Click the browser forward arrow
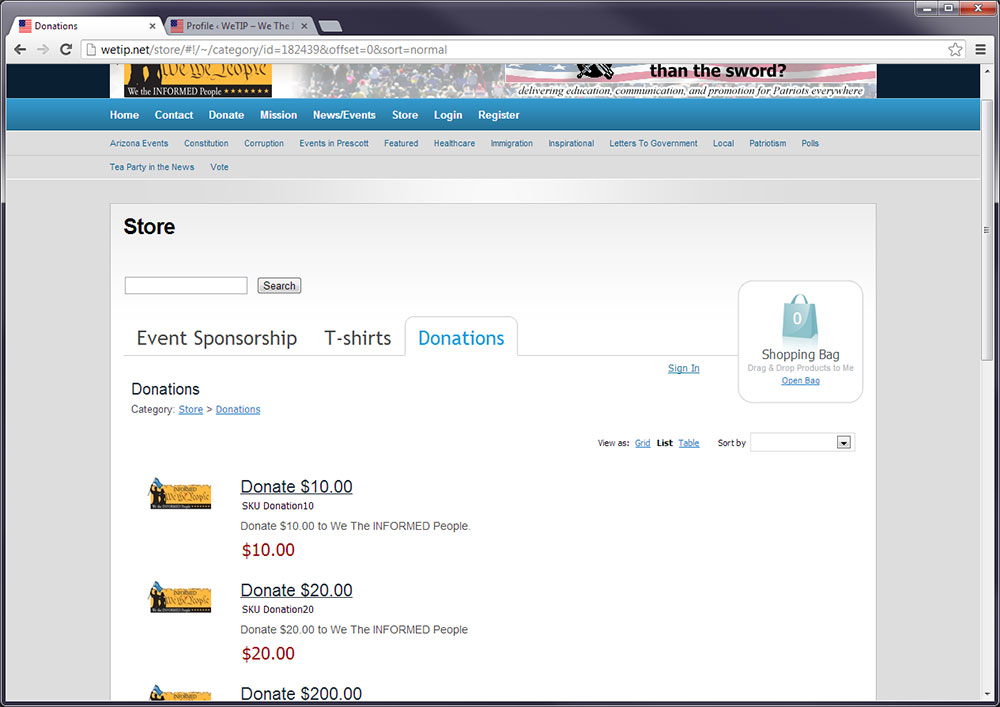 click(x=43, y=49)
